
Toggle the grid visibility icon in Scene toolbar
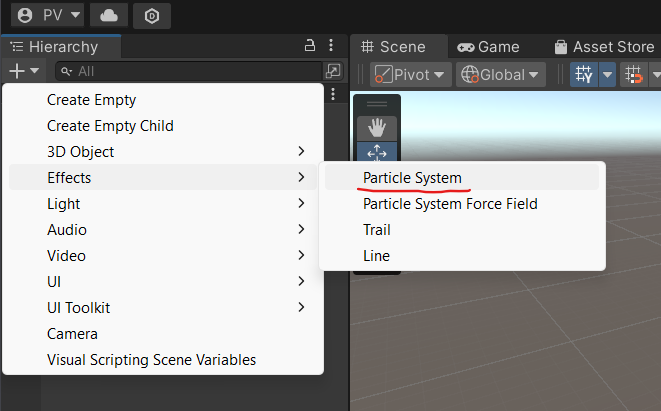click(583, 75)
